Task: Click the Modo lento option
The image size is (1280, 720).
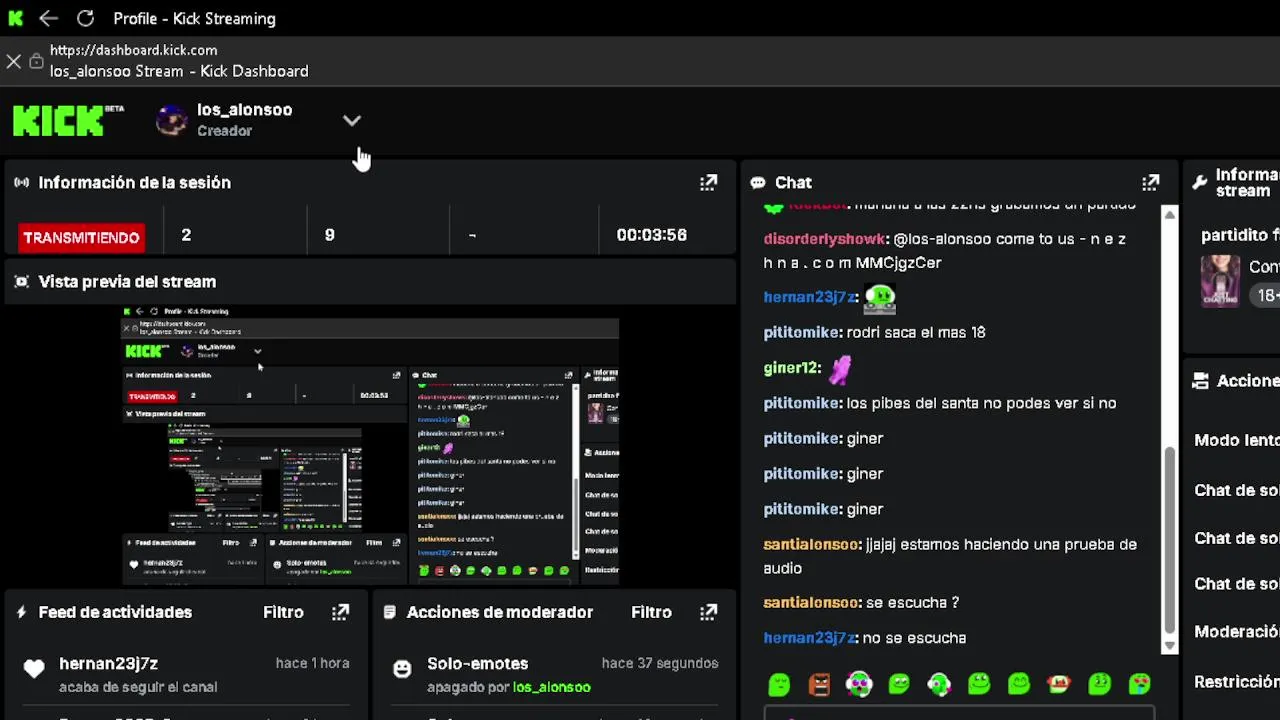Action: tap(1237, 440)
